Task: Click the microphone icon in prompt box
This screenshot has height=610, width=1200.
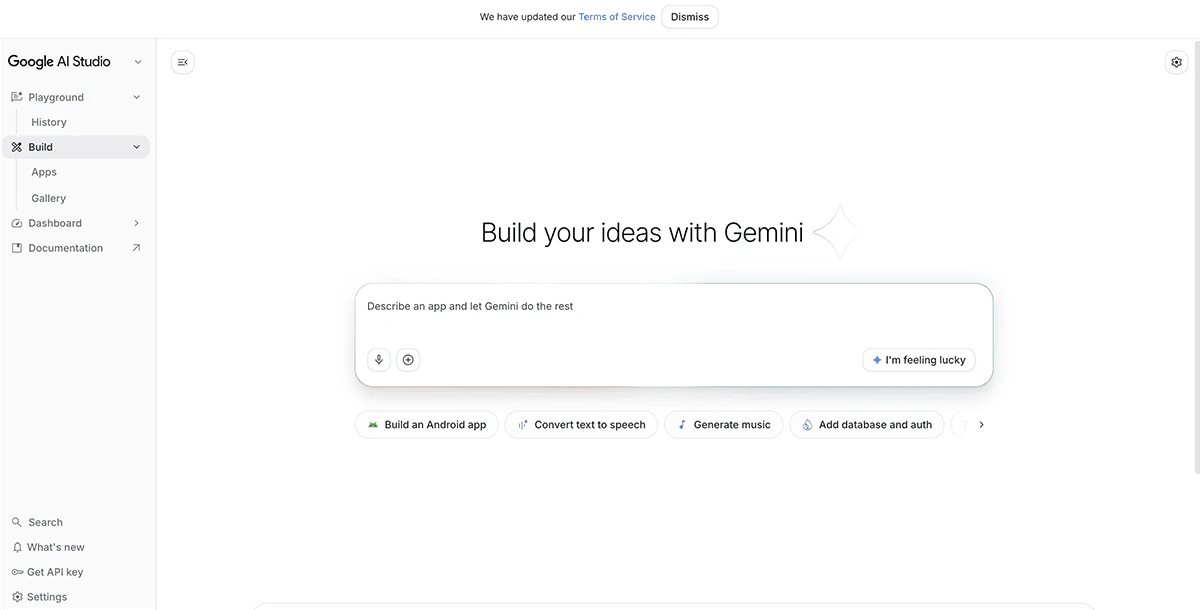Action: tap(379, 360)
